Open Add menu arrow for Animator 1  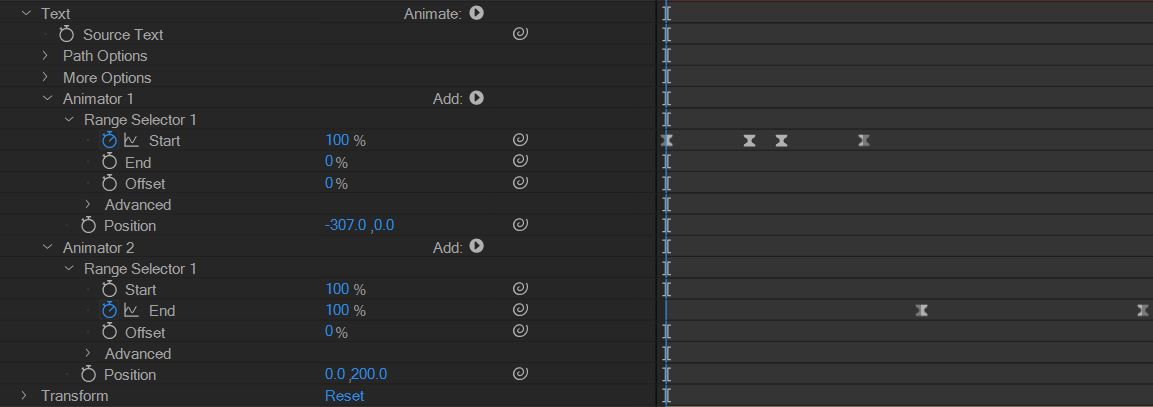tap(476, 97)
